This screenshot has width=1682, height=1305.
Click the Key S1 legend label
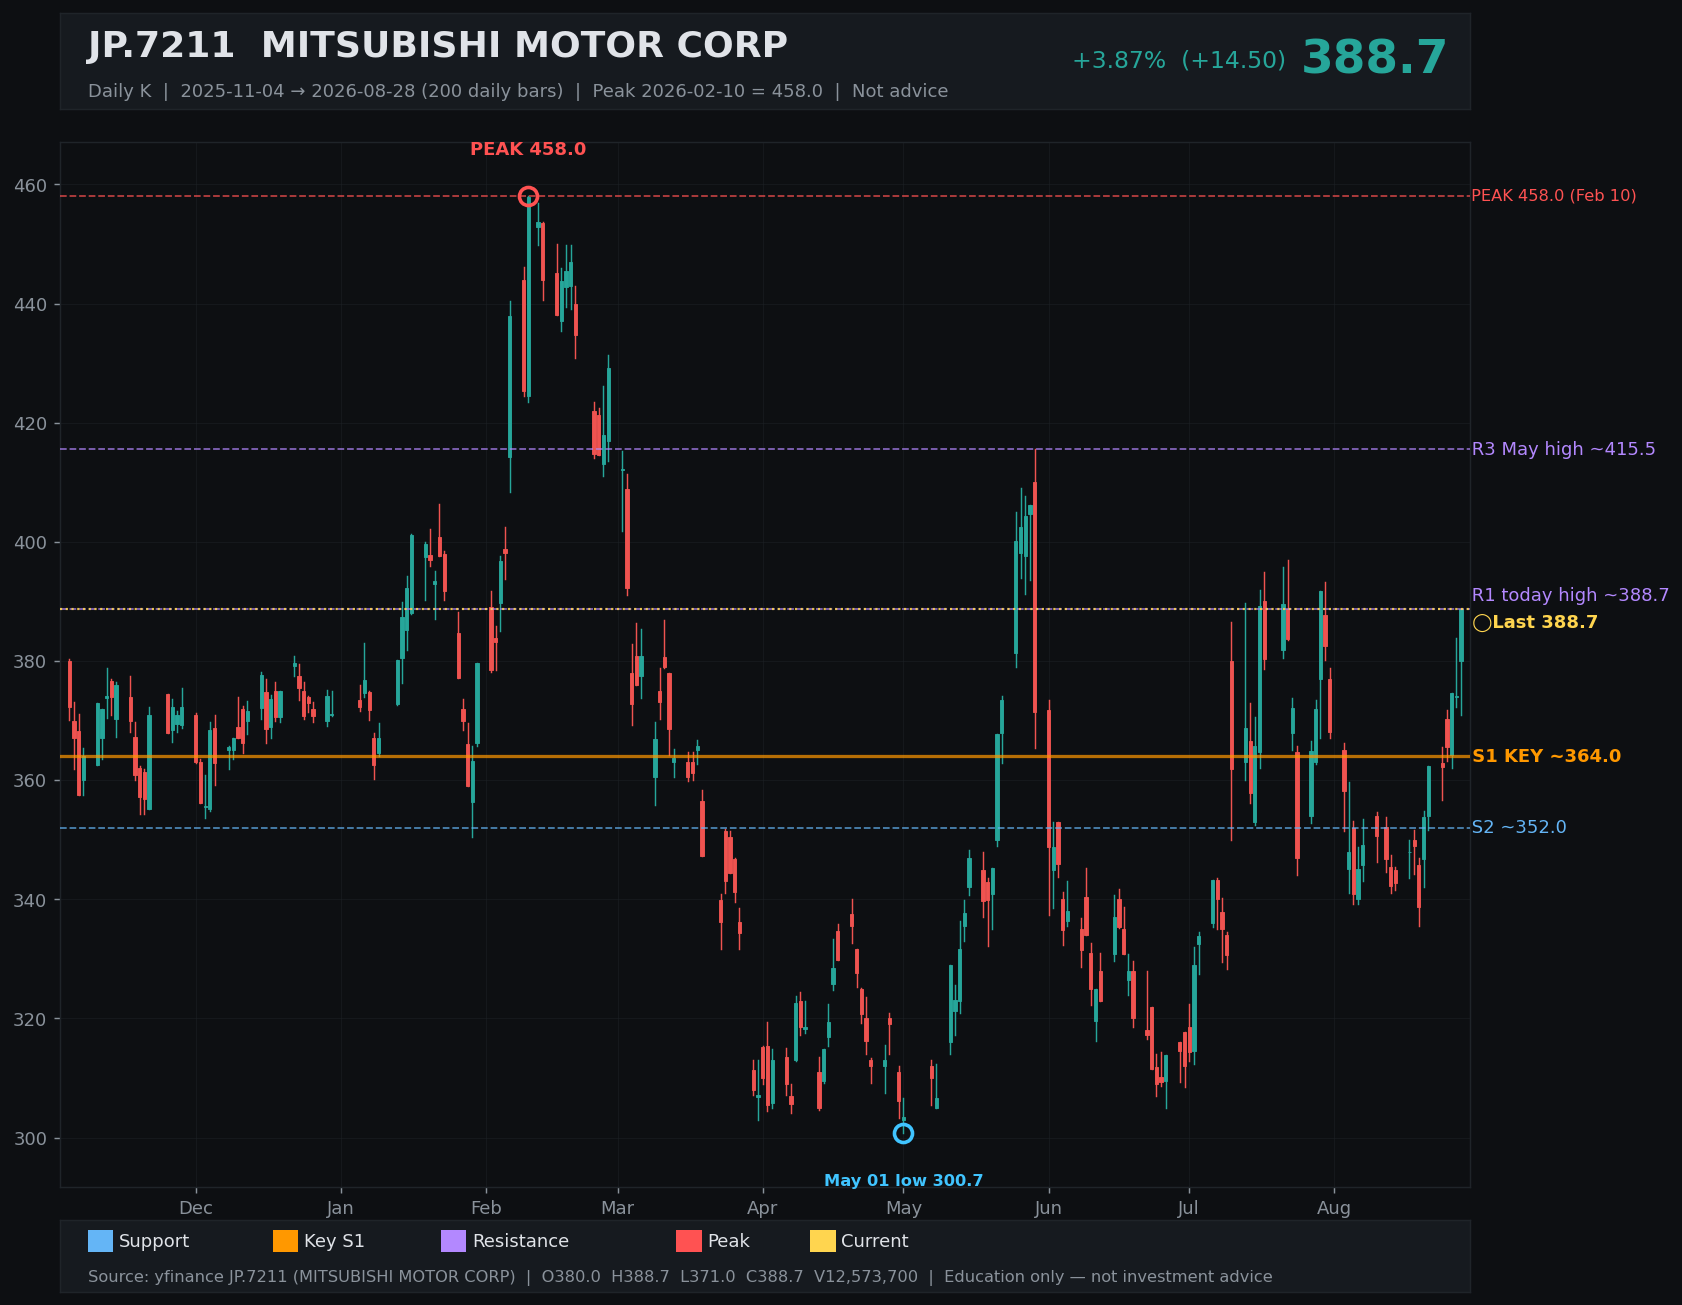tap(334, 1241)
